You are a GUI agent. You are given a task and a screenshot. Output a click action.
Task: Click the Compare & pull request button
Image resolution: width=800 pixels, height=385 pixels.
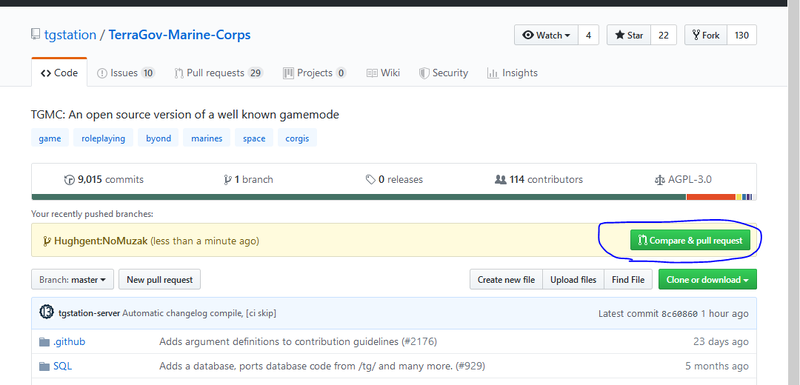point(690,240)
